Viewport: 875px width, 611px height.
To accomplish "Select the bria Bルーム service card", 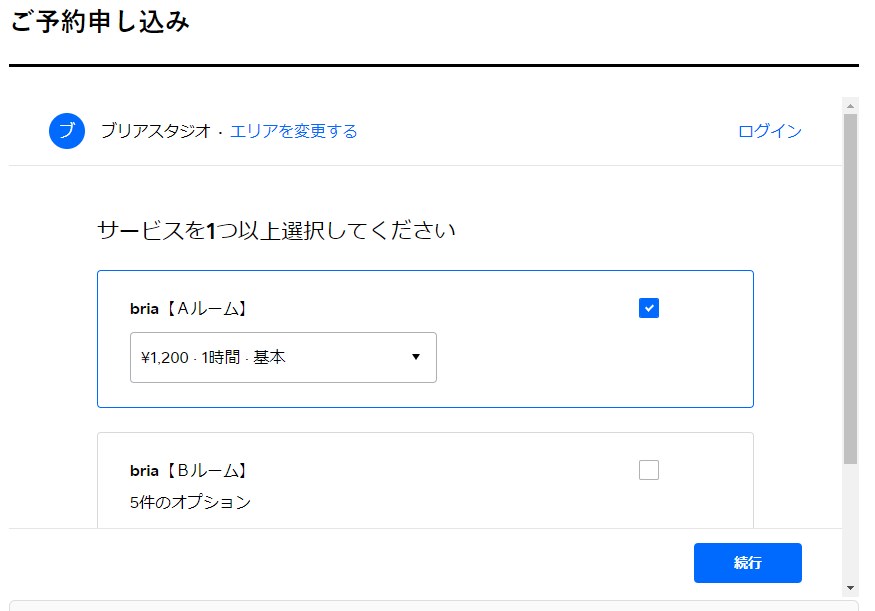I will [x=425, y=480].
